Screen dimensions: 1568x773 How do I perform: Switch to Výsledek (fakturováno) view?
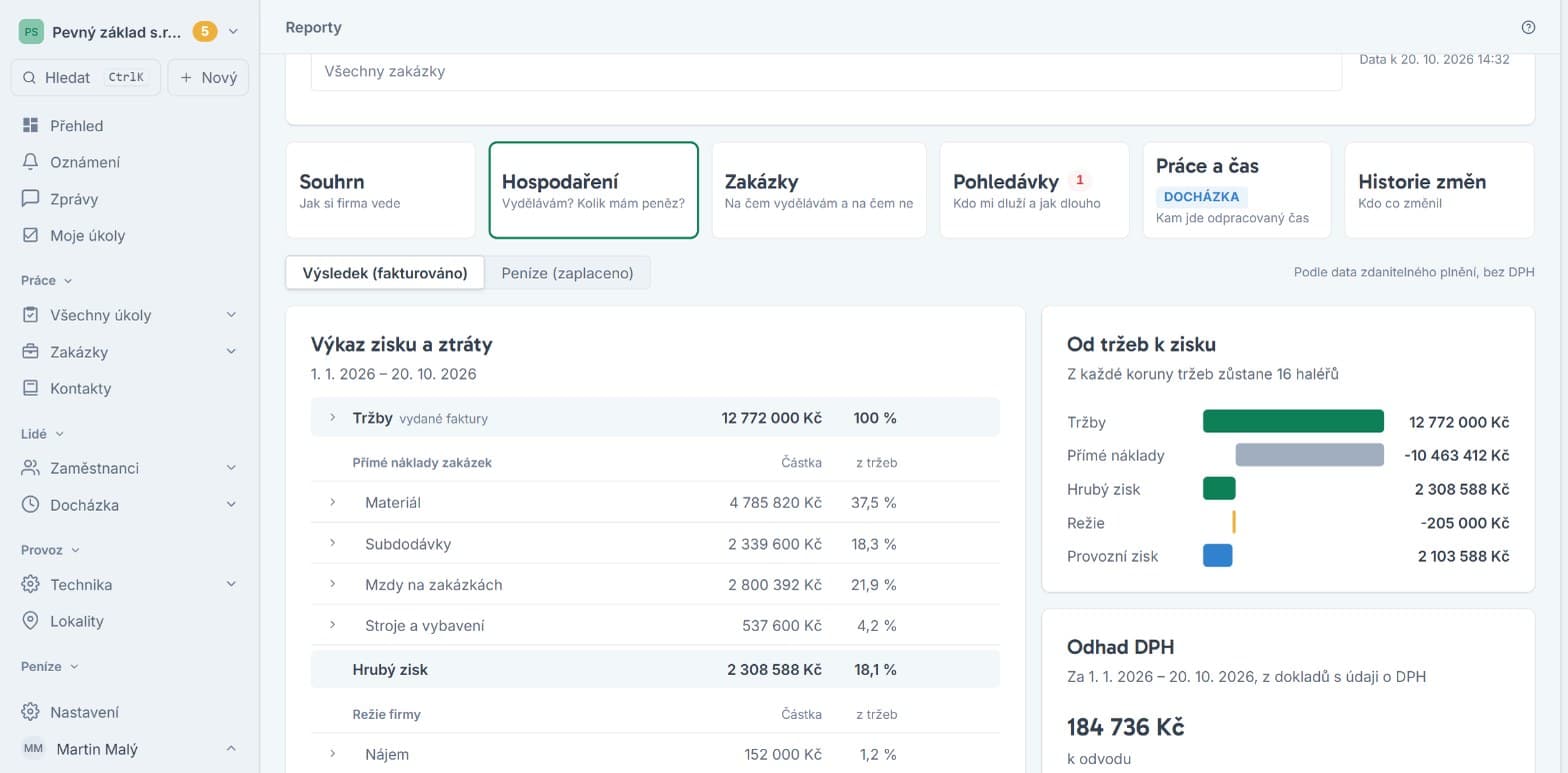click(385, 273)
